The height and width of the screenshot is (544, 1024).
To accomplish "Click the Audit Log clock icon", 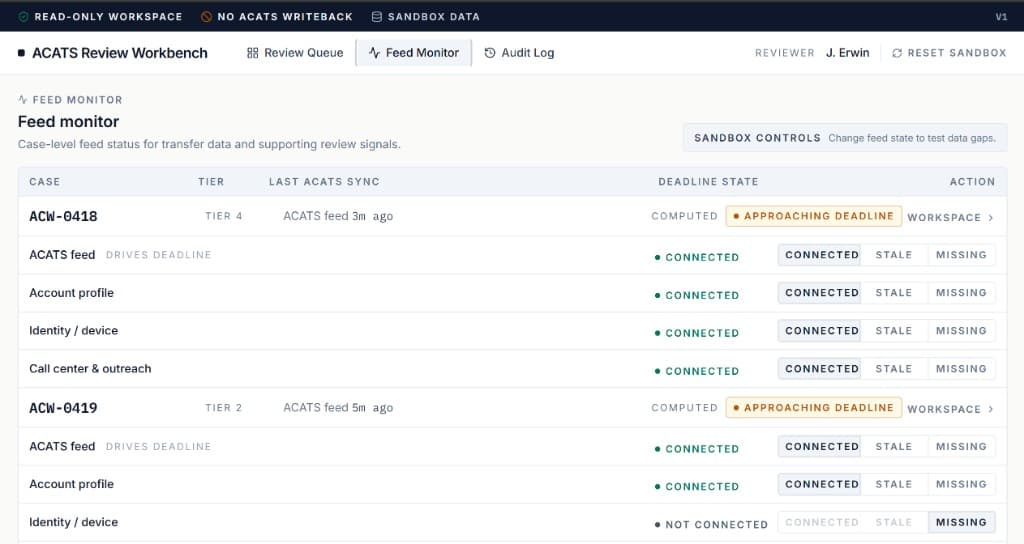I will (490, 53).
